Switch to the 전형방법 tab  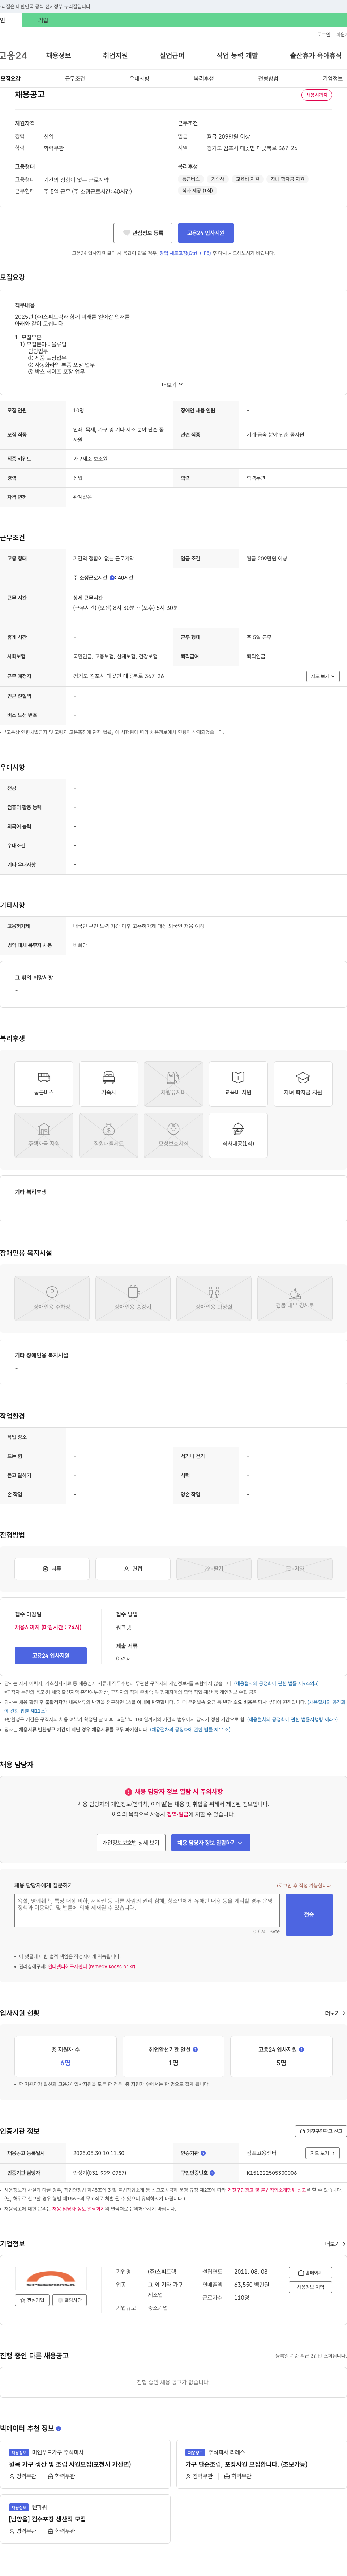[268, 78]
